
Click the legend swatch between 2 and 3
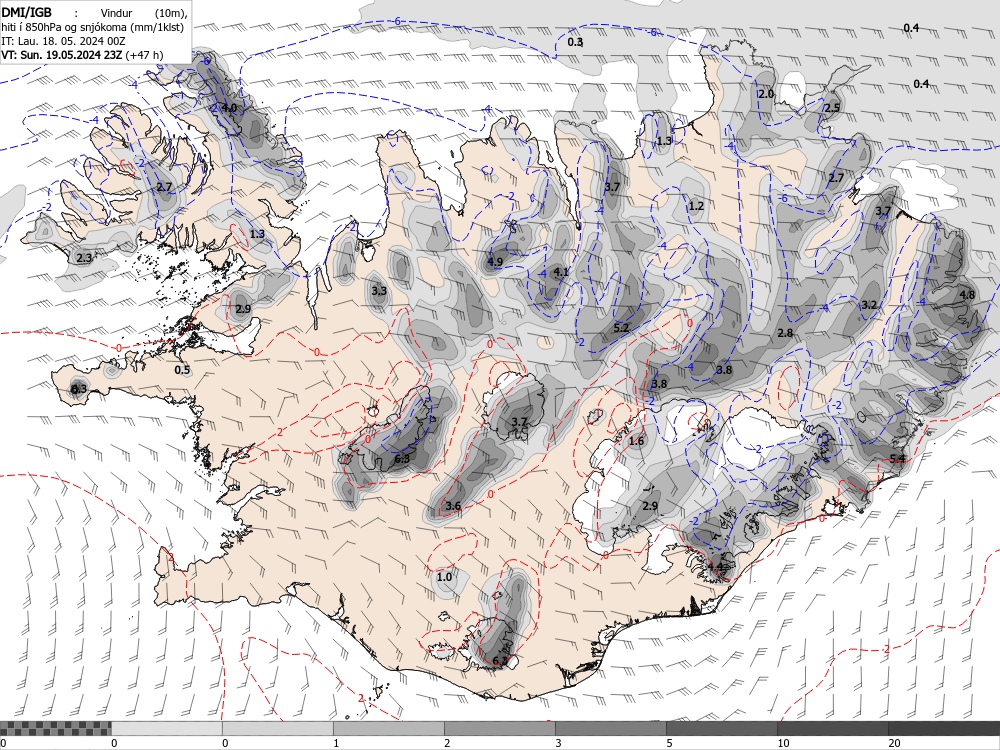point(499,728)
